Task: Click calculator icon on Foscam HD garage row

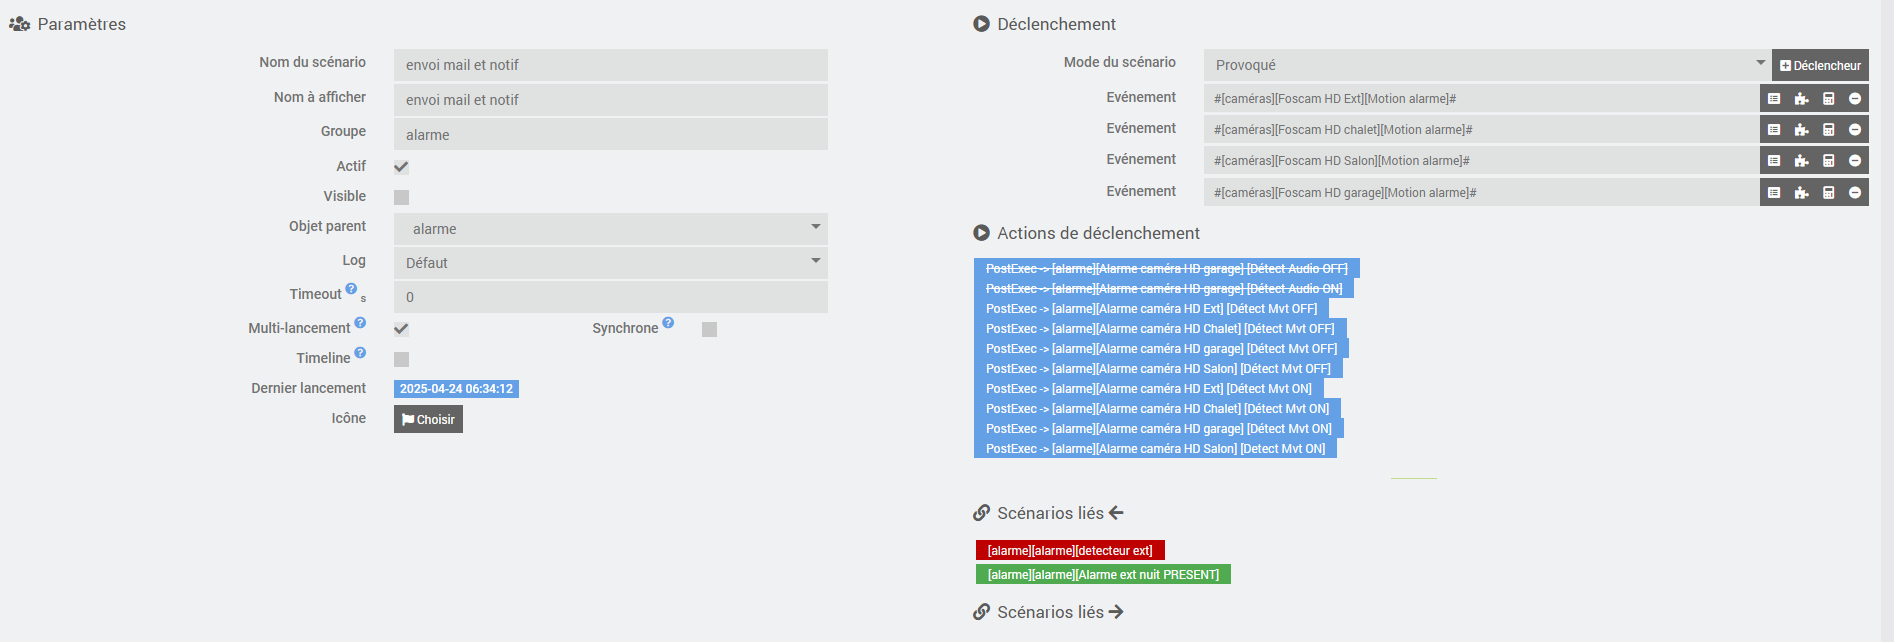Action: (x=1828, y=193)
